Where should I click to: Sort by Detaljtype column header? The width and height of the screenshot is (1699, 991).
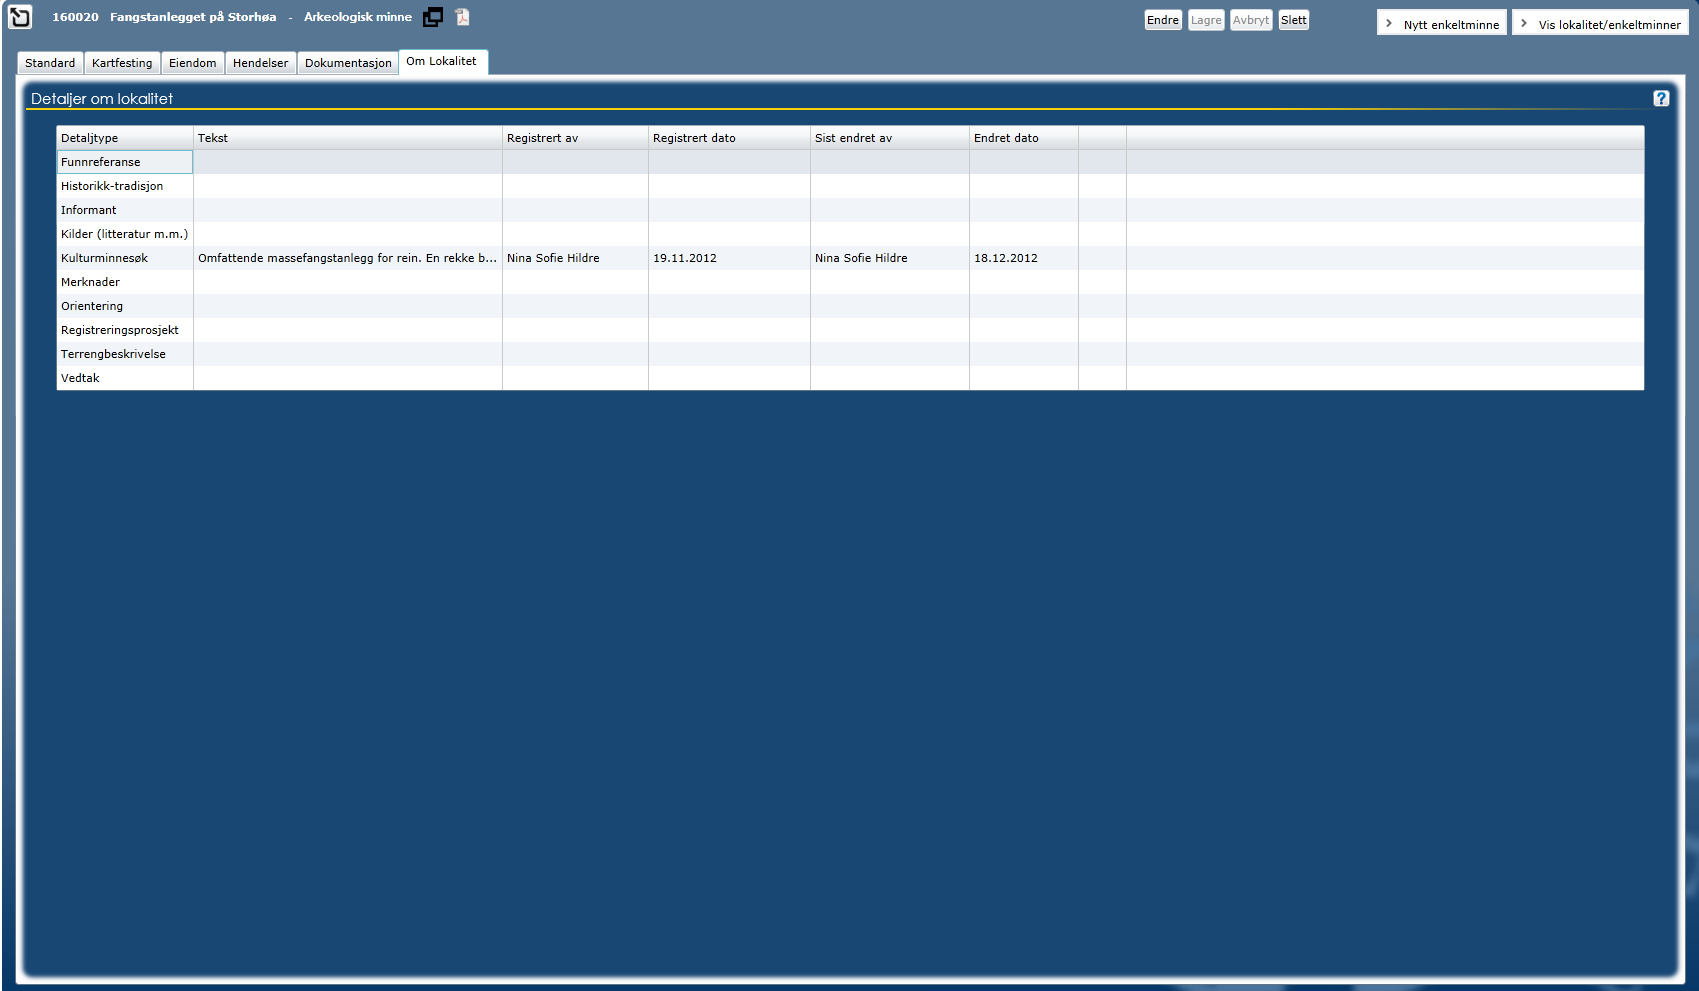click(x=125, y=138)
